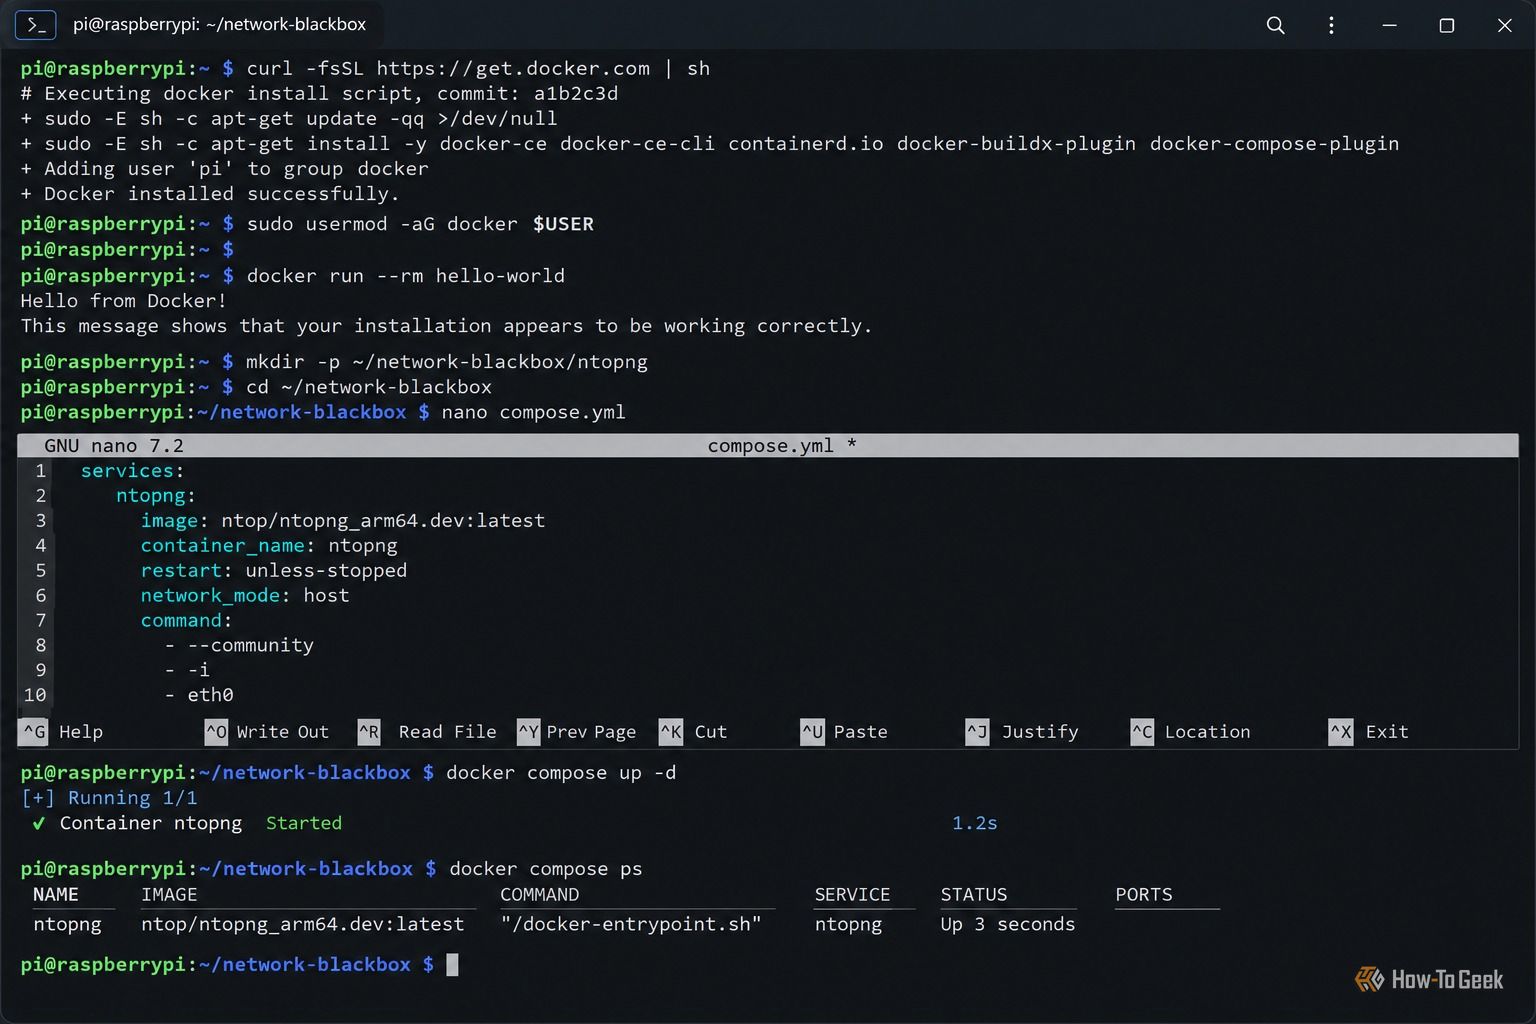
Task: Click the 'docker compose up -d' command
Action: coord(561,773)
